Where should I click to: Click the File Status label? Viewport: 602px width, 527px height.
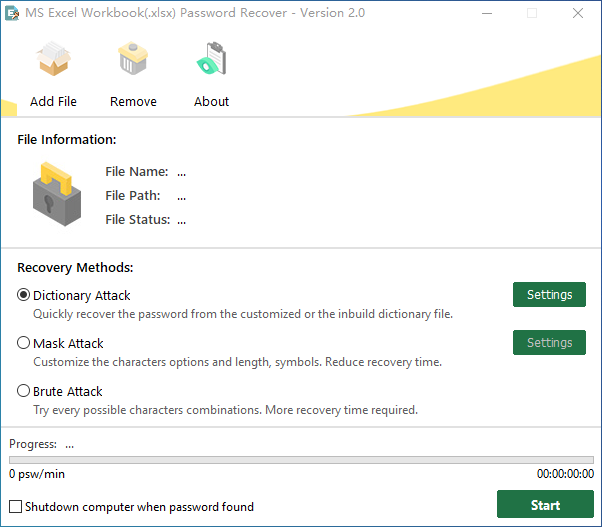coord(138,220)
